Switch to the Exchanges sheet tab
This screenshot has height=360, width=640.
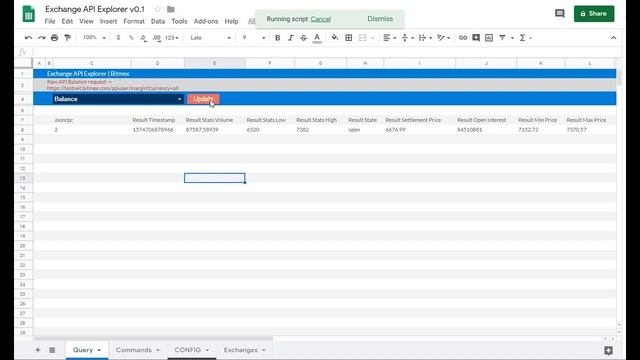[x=244, y=350]
